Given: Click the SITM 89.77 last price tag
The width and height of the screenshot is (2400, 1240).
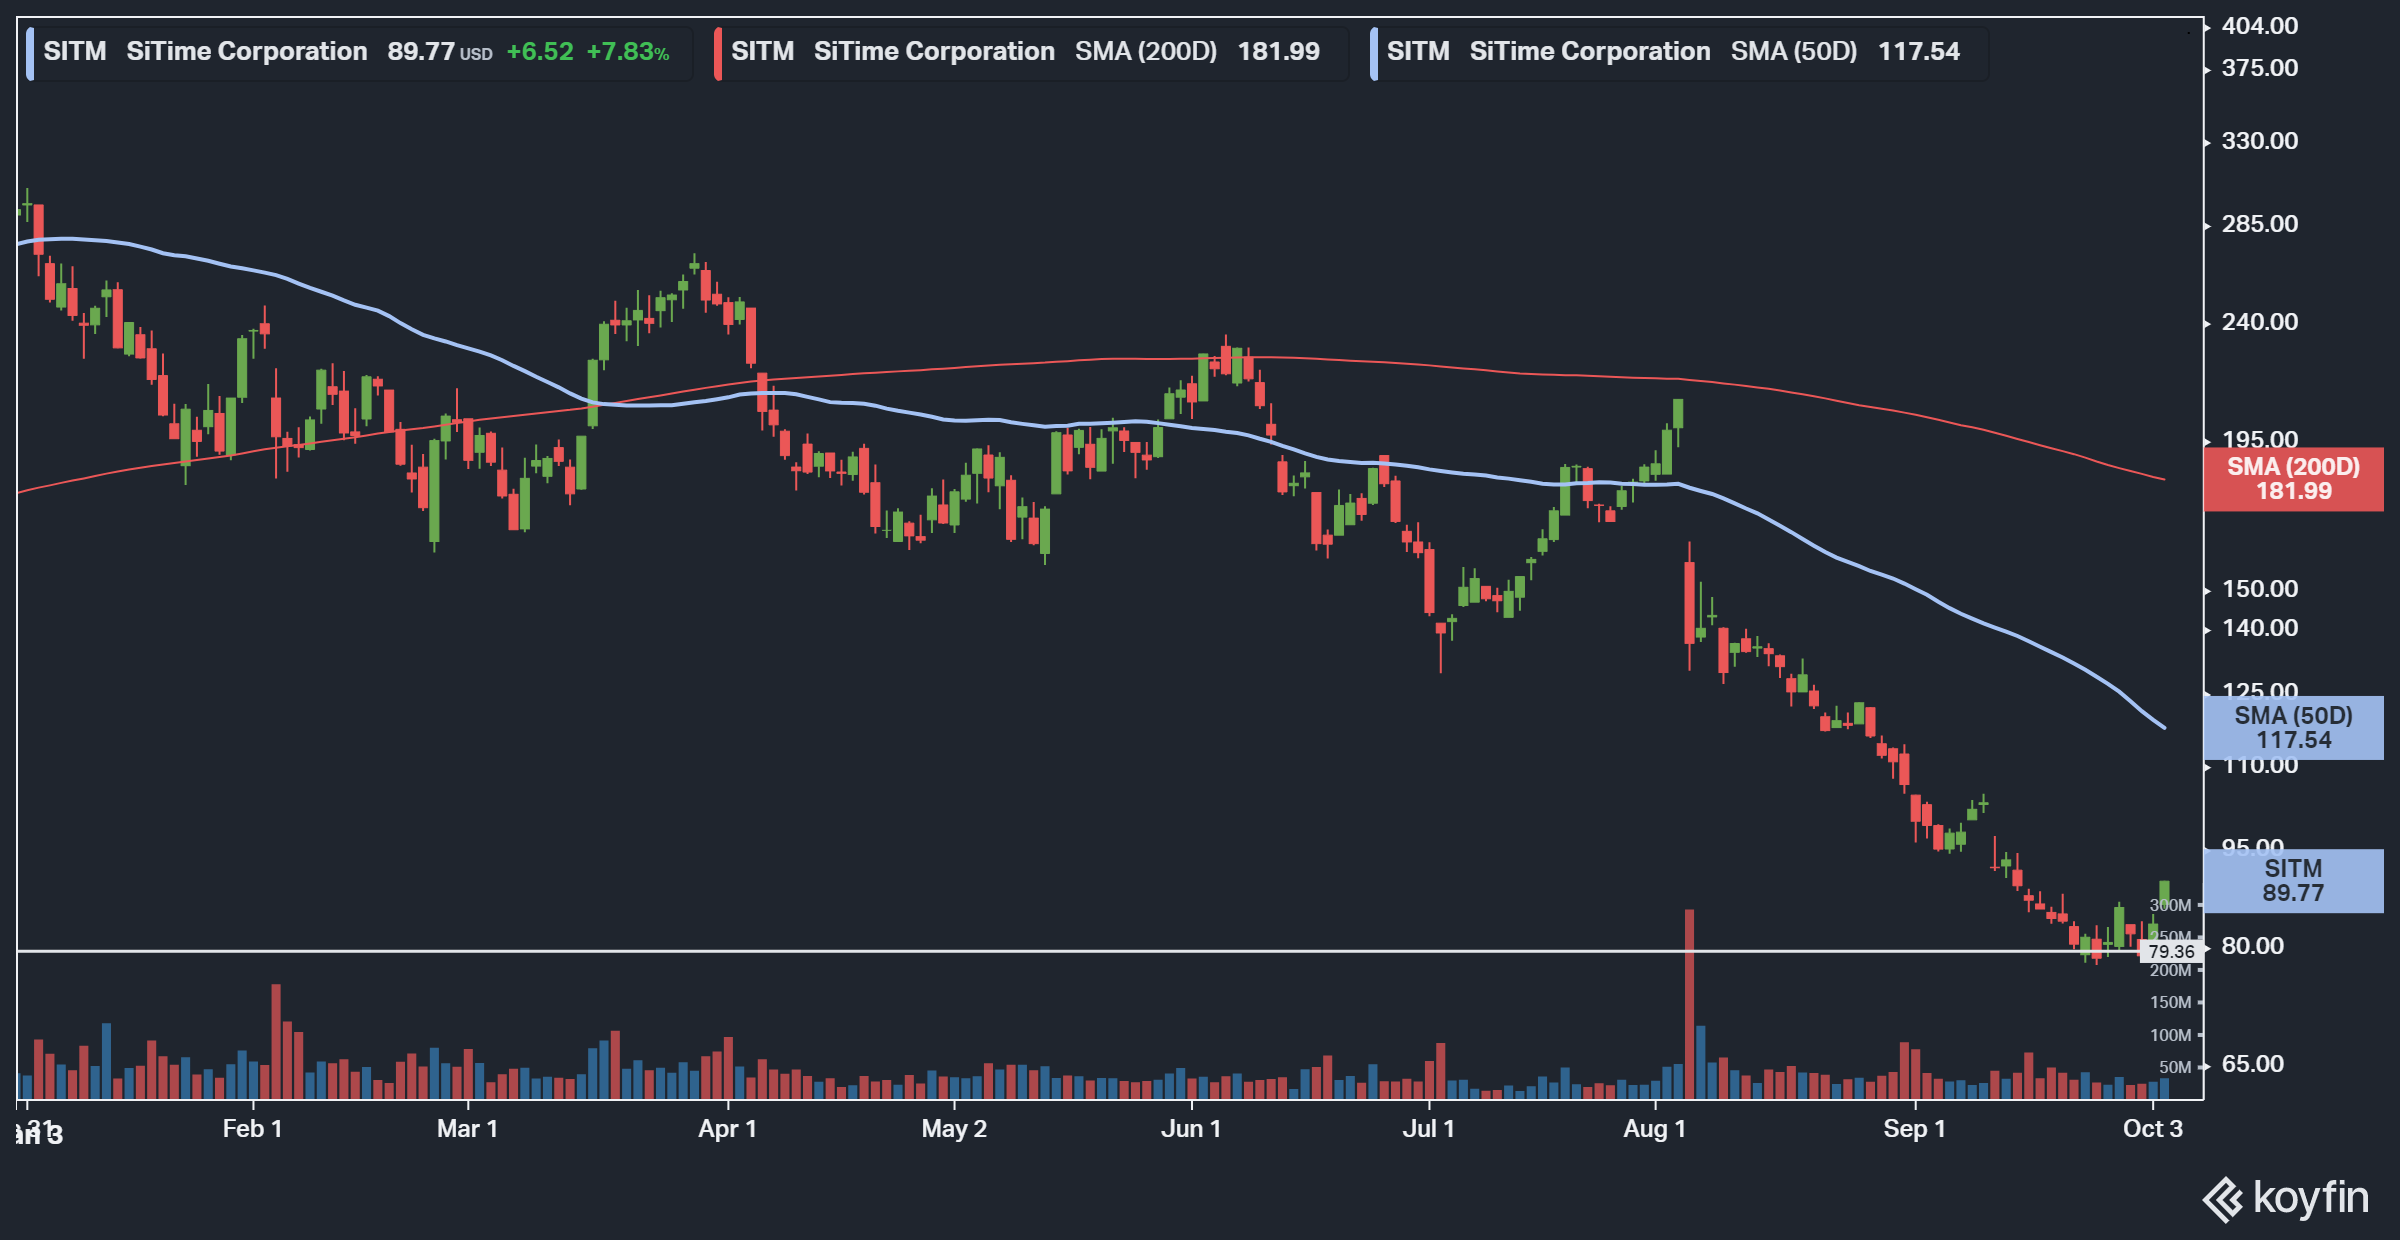Looking at the screenshot, I should coord(2293,881).
